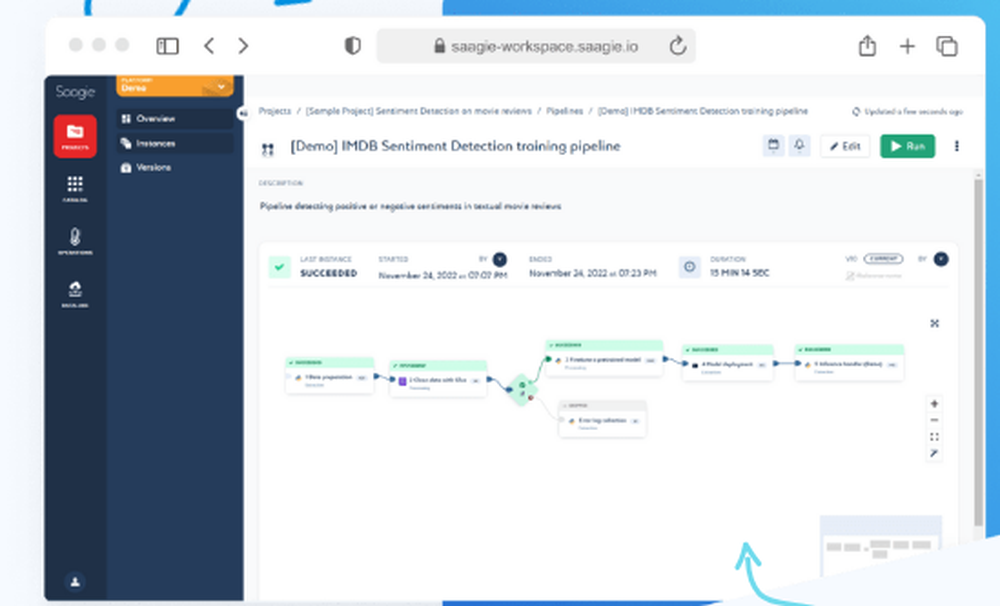Fit the pipeline graph to view

tap(934, 437)
